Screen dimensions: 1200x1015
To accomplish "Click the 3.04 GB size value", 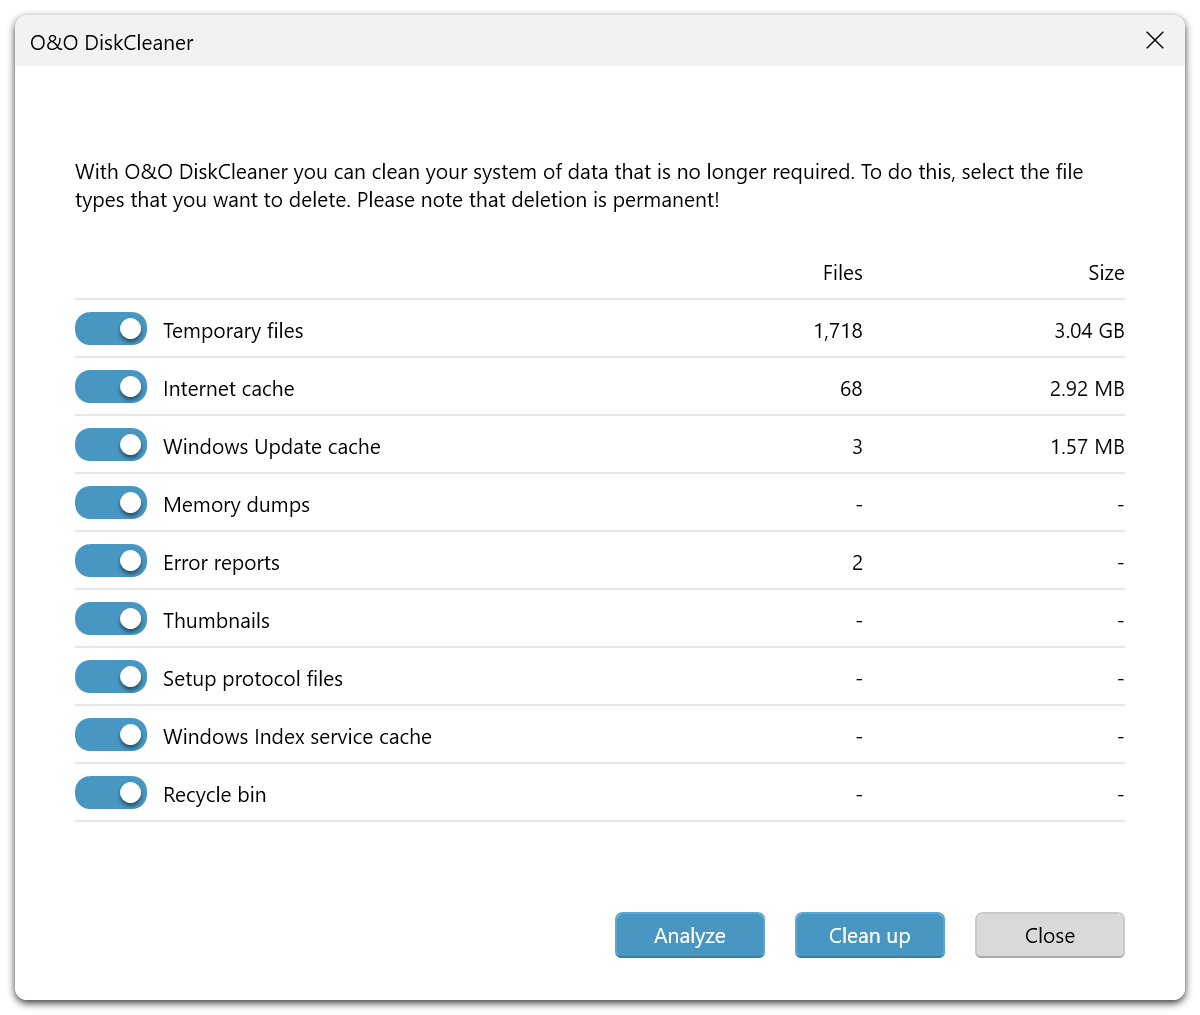I will (x=1088, y=331).
